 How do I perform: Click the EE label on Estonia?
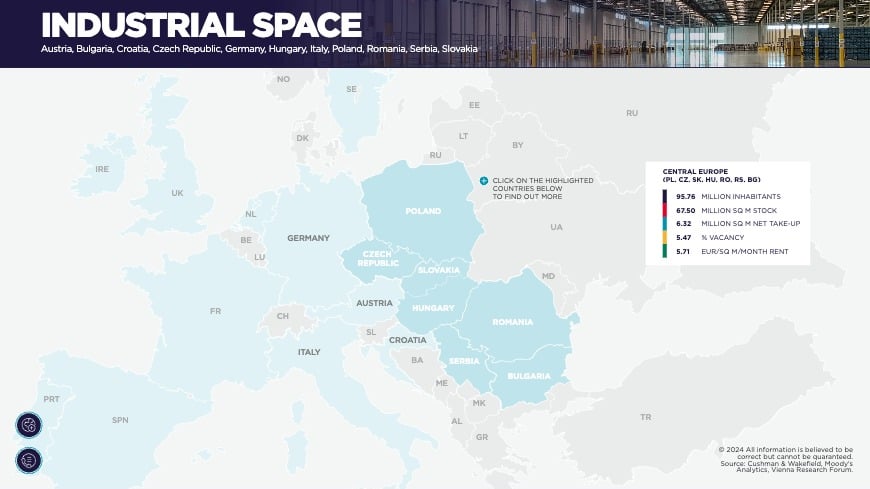[x=474, y=105]
